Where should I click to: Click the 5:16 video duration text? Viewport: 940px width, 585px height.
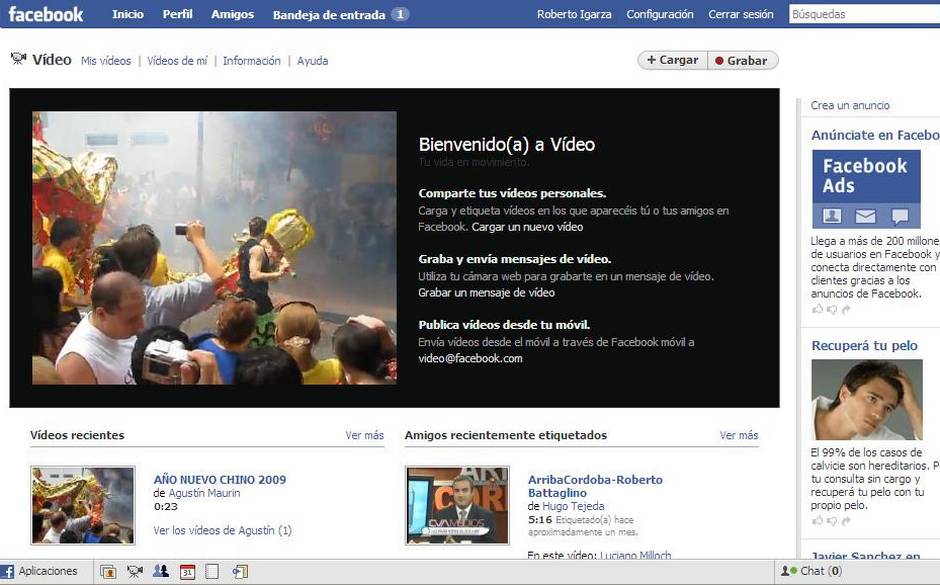(x=540, y=520)
